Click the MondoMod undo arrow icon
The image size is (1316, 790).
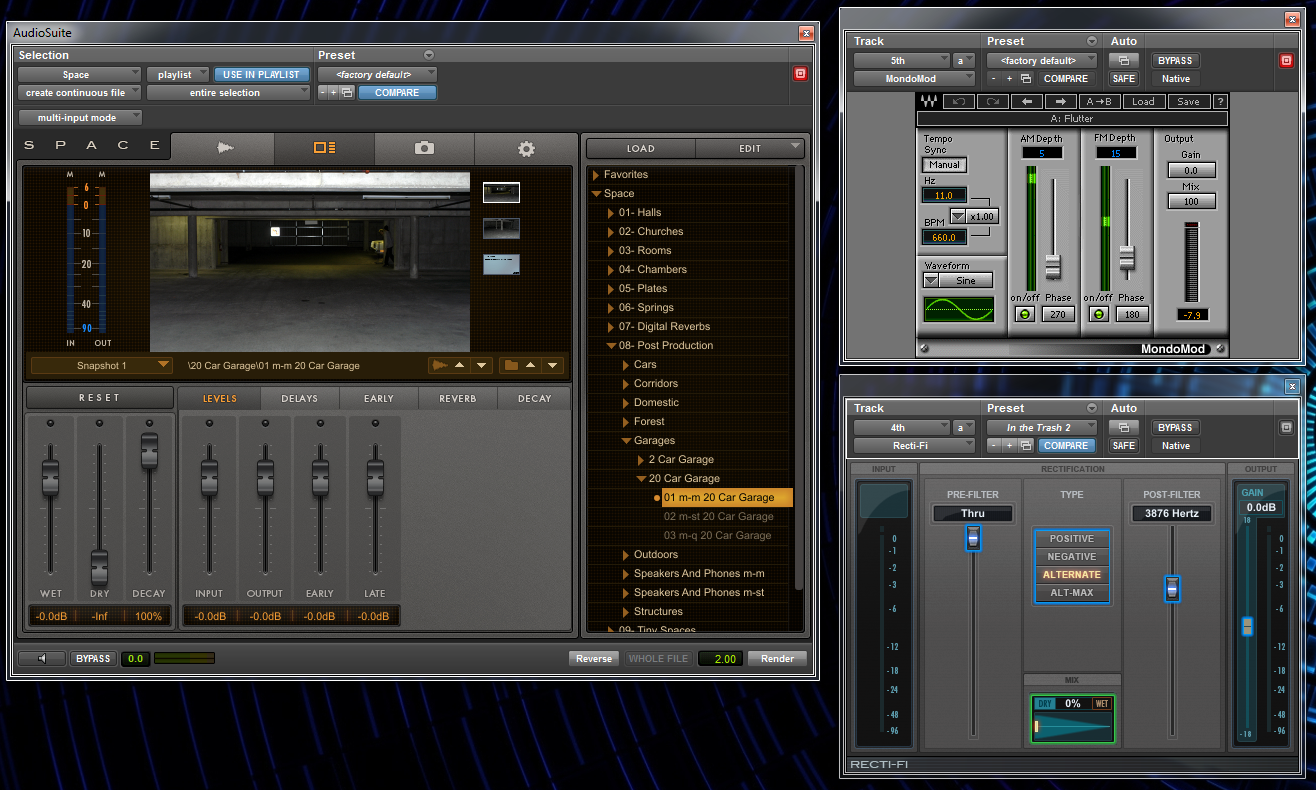(x=959, y=101)
